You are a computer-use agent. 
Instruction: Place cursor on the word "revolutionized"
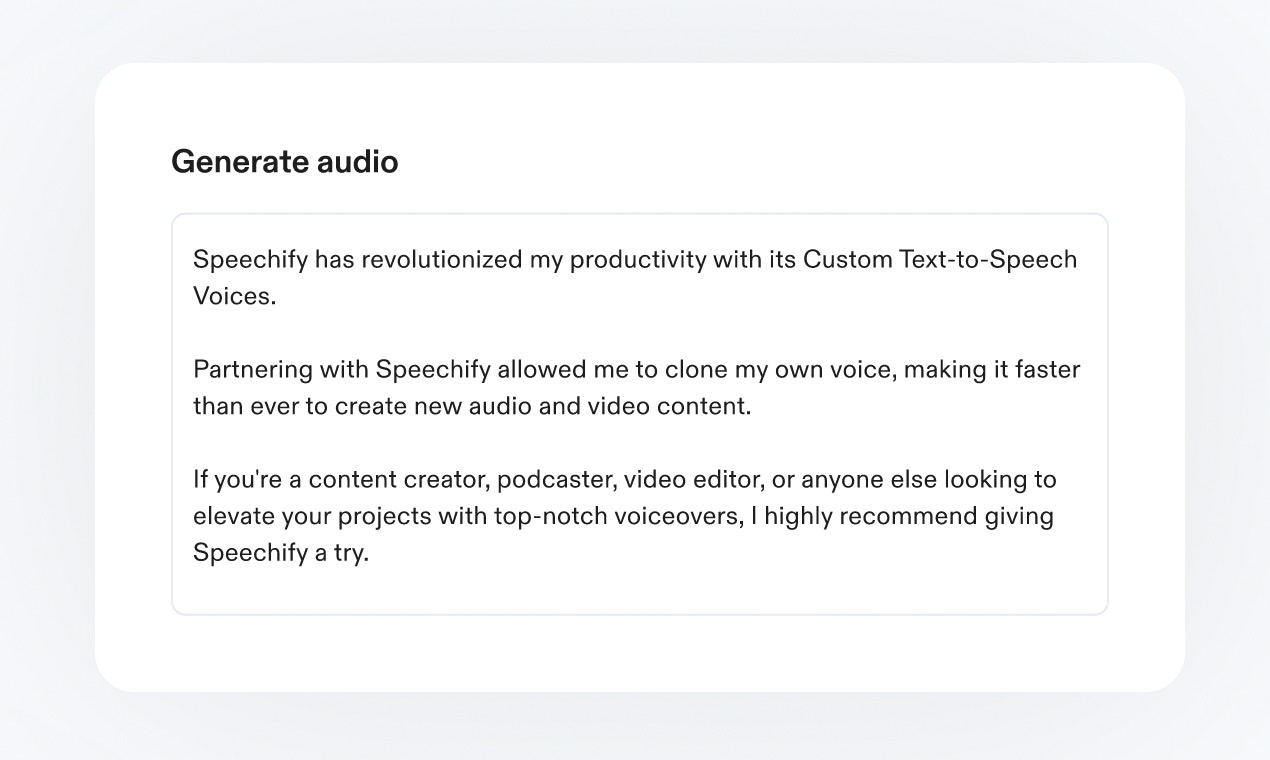coord(441,260)
